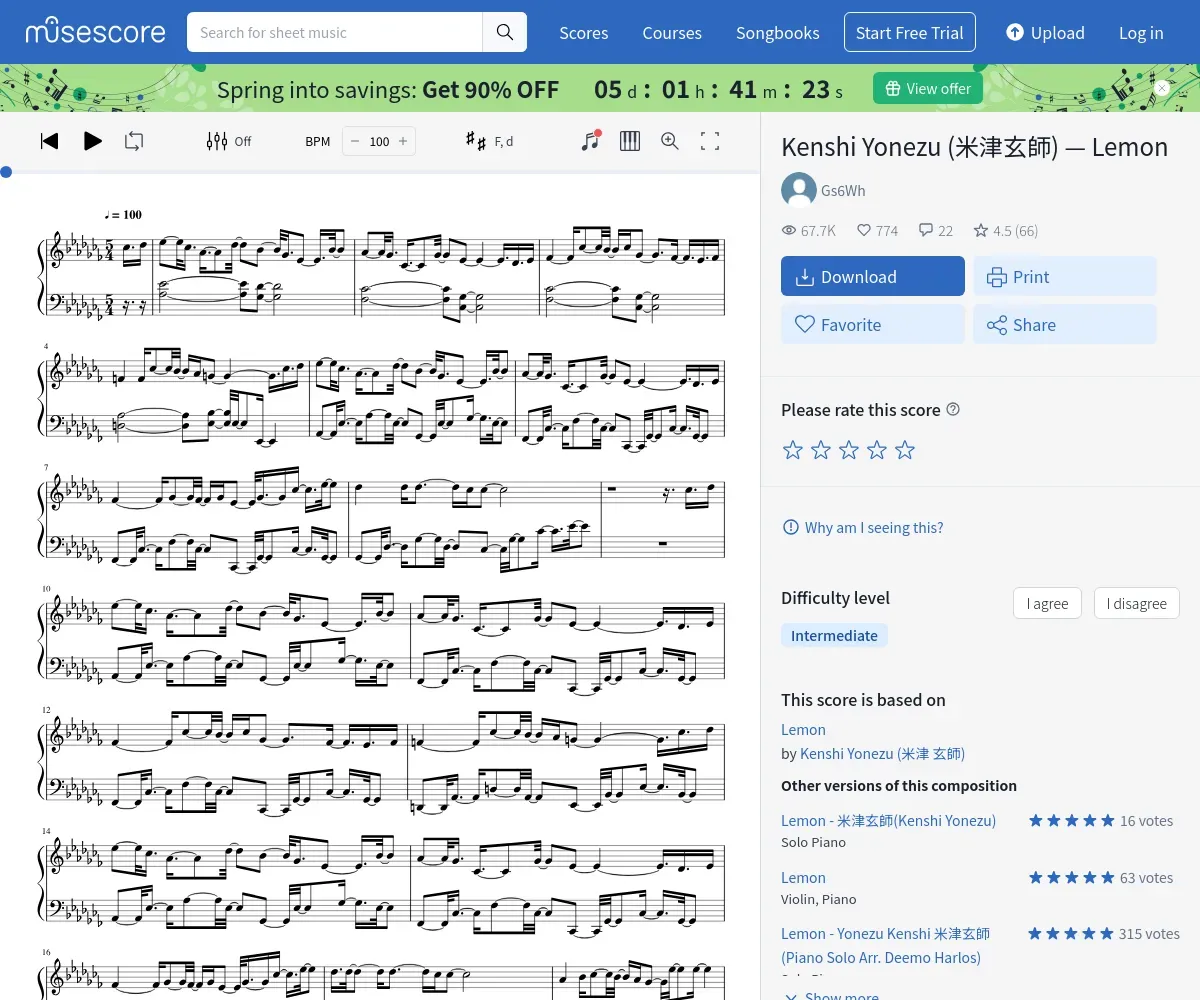Rate the score one star
This screenshot has height=1000, width=1200.
[793, 450]
